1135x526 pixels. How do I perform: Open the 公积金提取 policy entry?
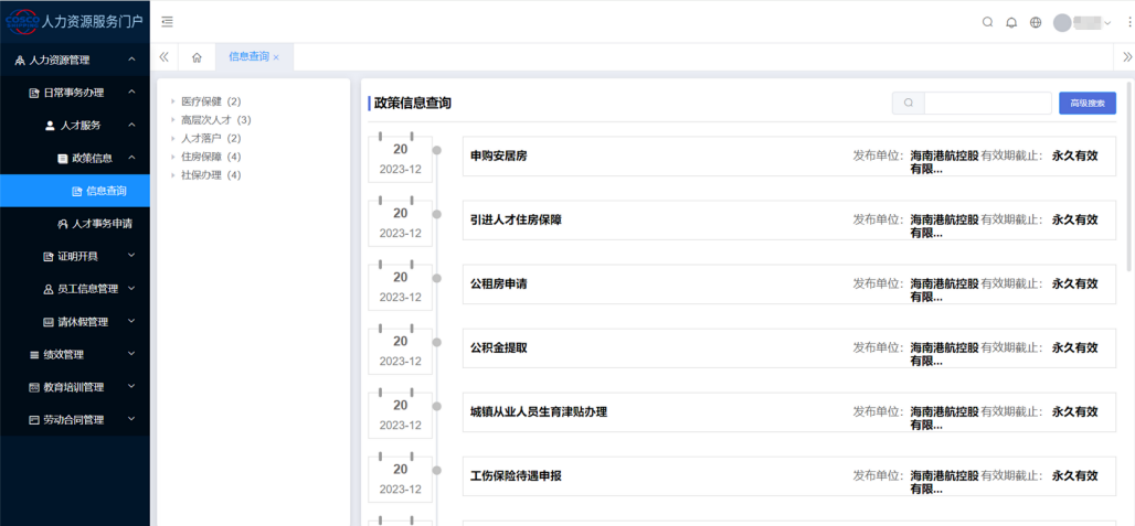[x=499, y=348]
